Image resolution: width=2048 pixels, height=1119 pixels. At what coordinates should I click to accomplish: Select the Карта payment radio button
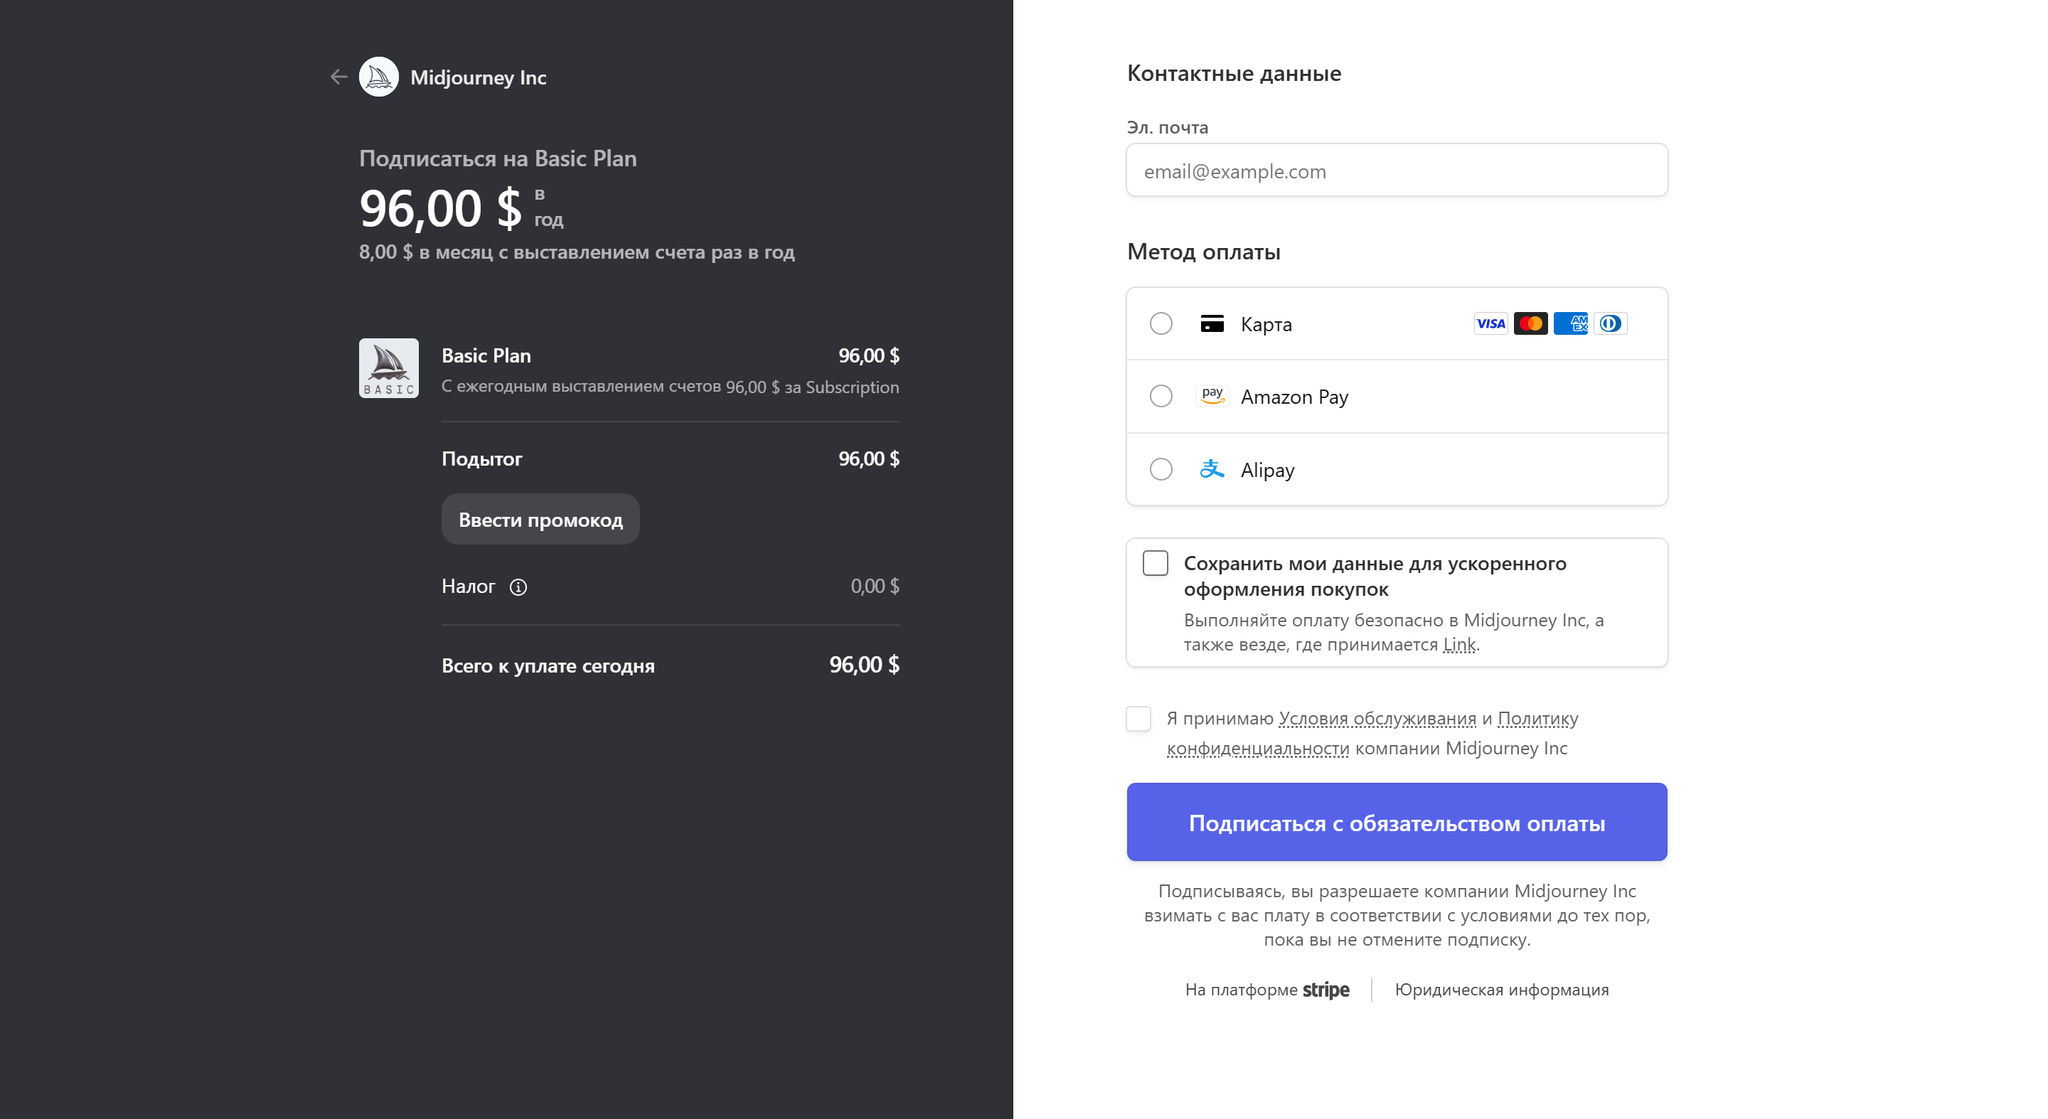[x=1161, y=324]
